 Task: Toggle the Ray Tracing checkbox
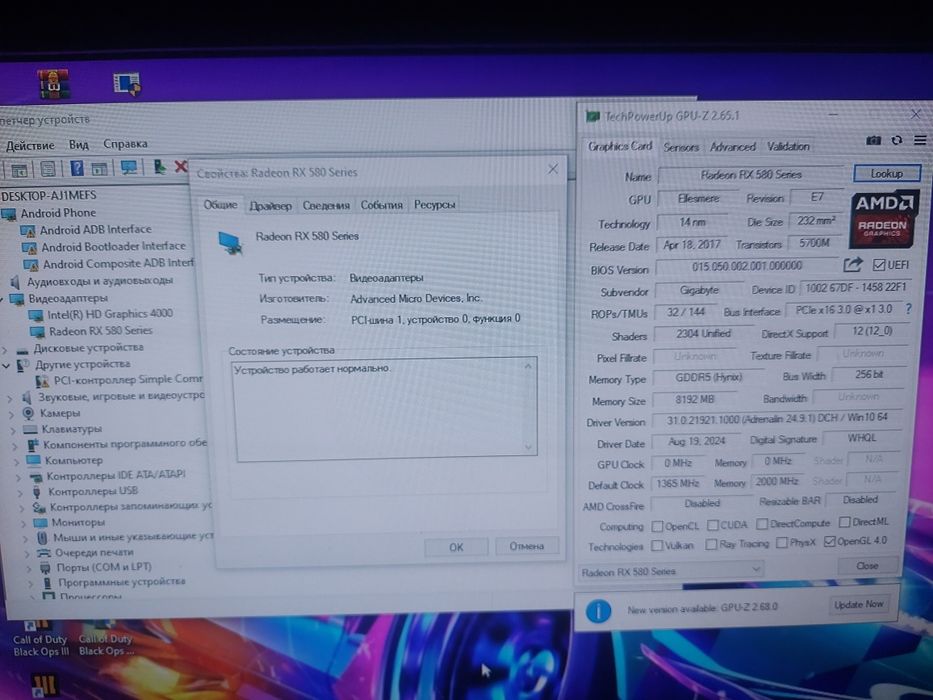coord(711,544)
